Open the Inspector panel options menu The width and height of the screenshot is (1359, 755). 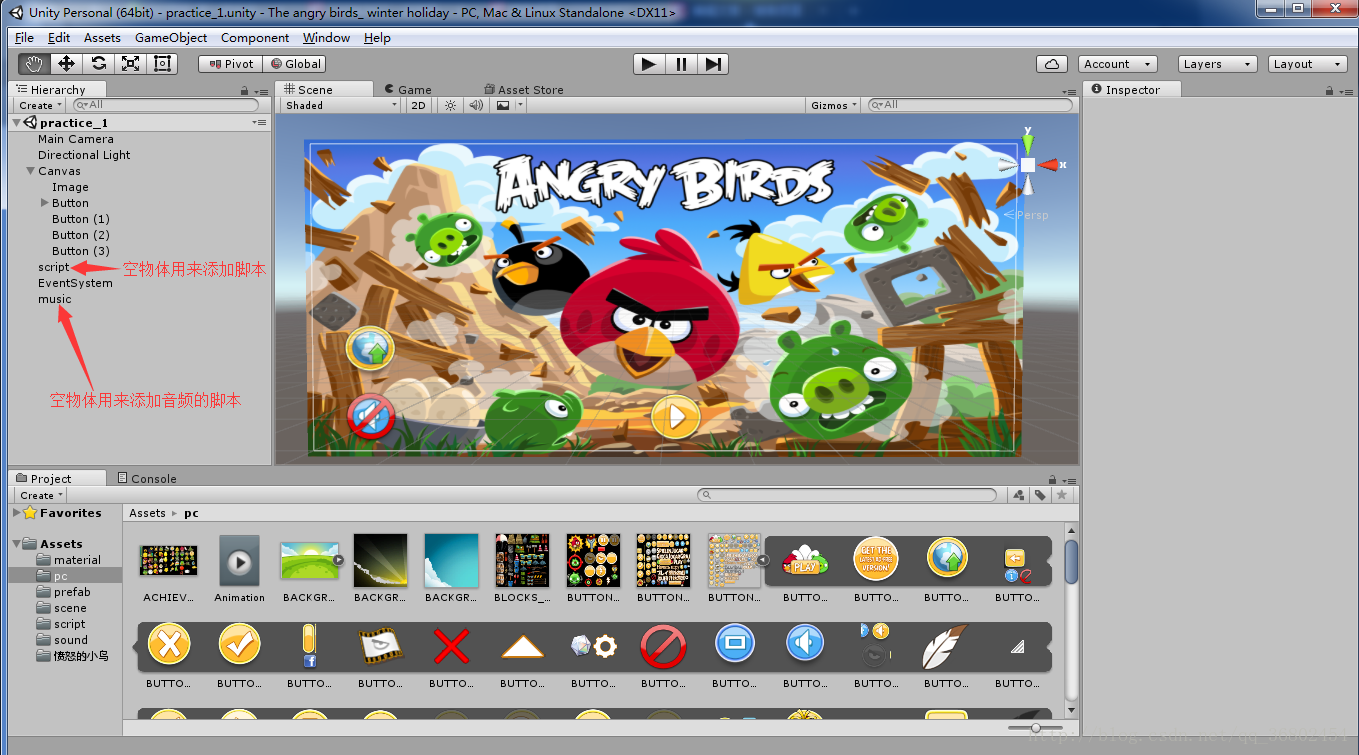[x=1344, y=90]
